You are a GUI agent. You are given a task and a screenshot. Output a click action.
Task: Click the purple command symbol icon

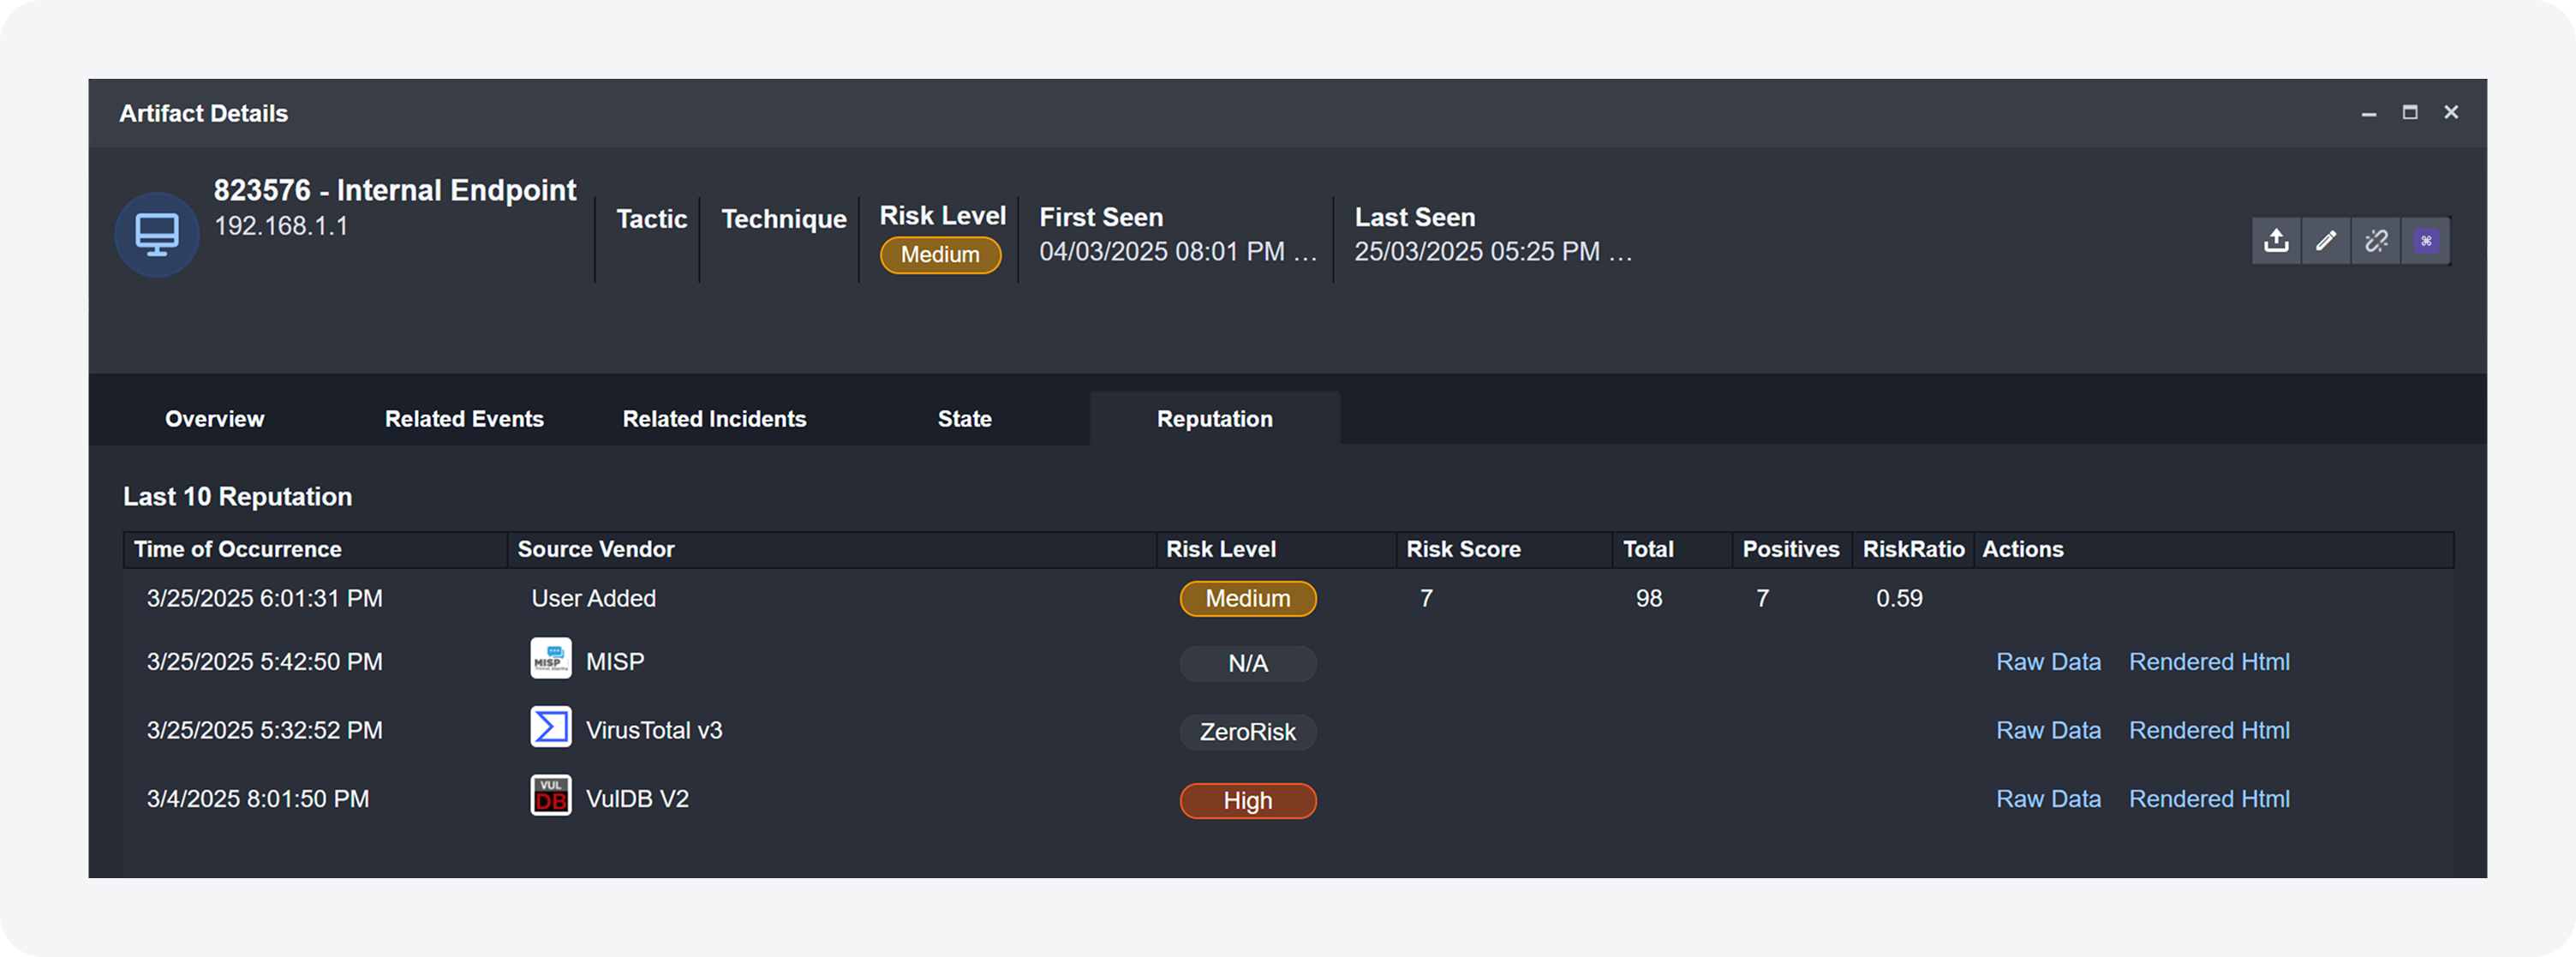(2426, 241)
